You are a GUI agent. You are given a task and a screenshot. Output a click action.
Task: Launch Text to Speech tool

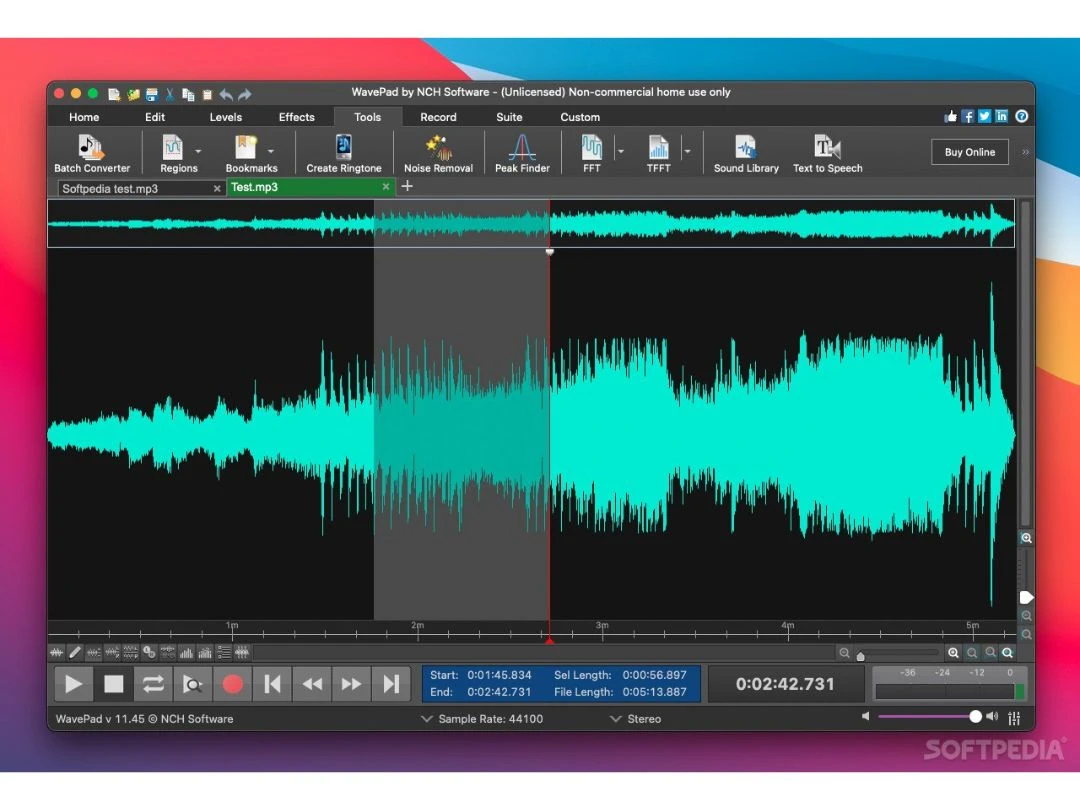[827, 153]
